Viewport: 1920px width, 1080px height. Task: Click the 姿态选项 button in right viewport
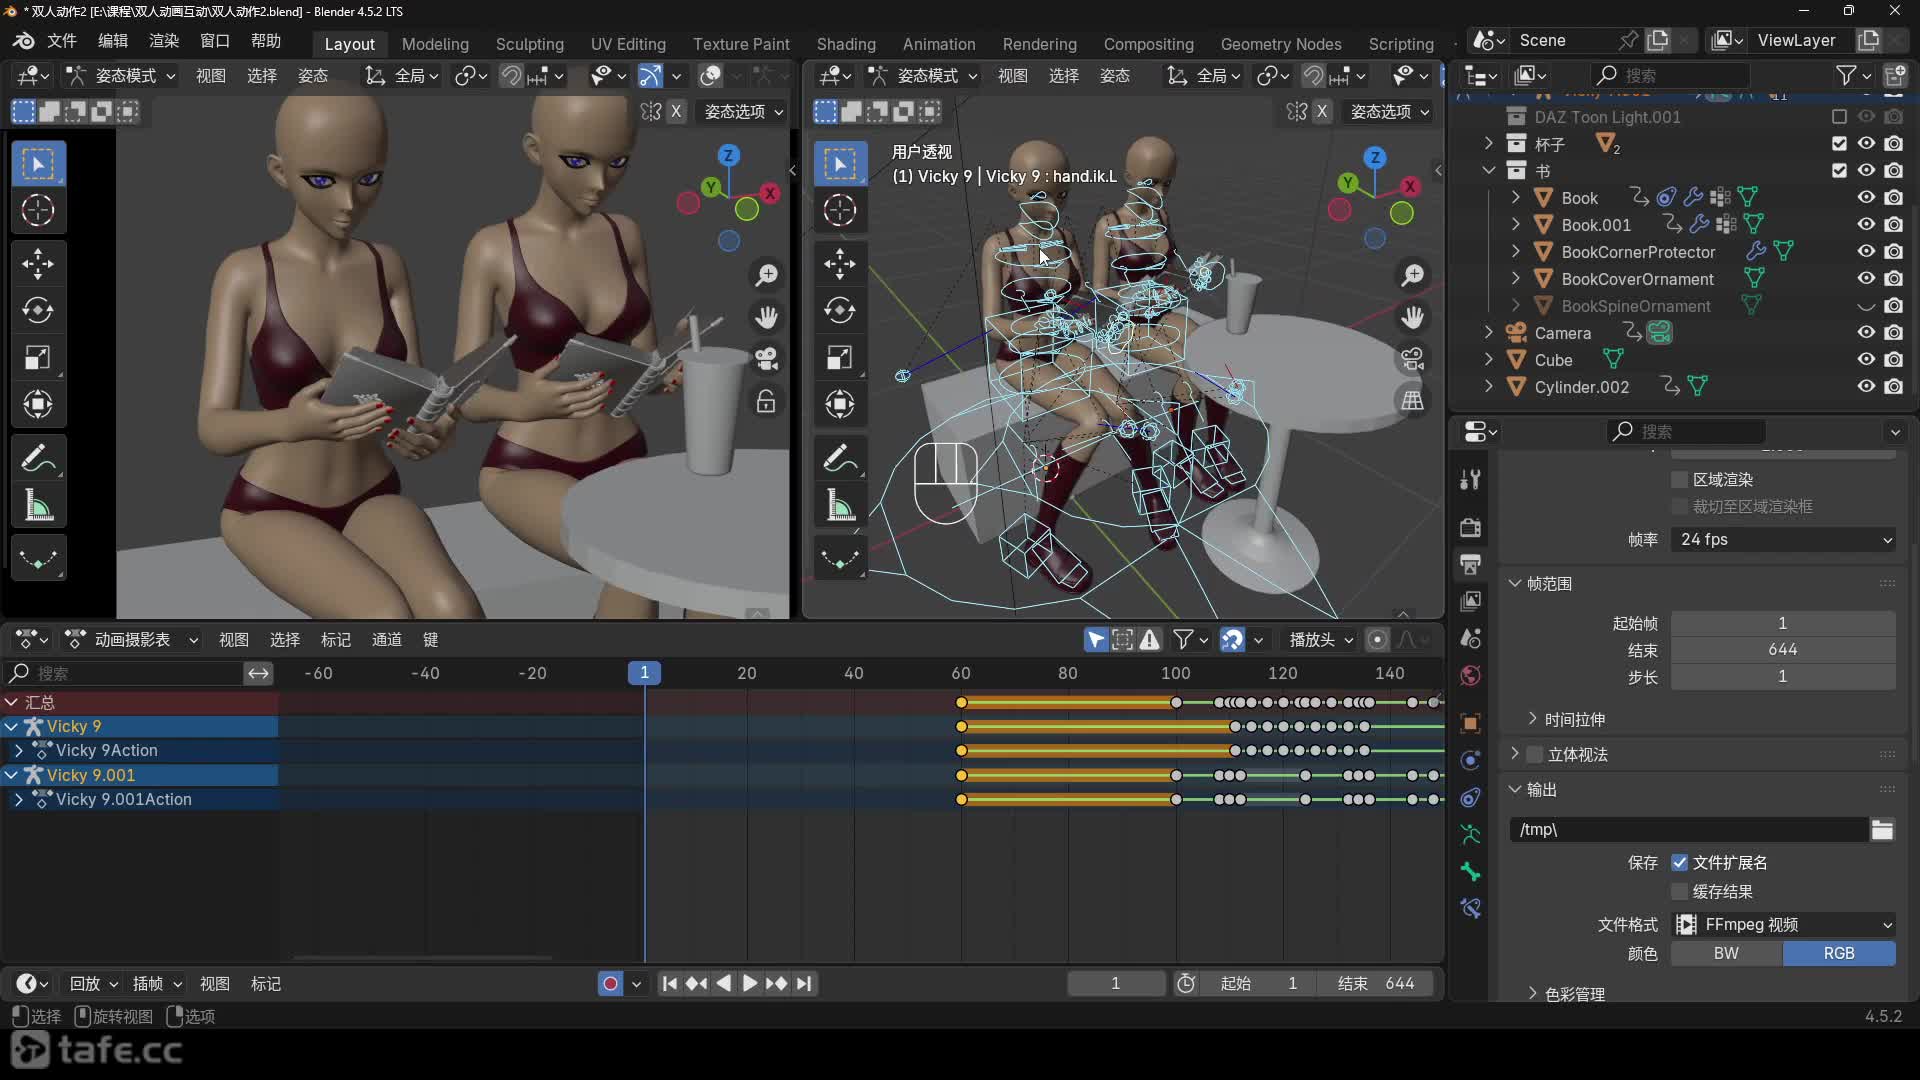[x=1389, y=112]
